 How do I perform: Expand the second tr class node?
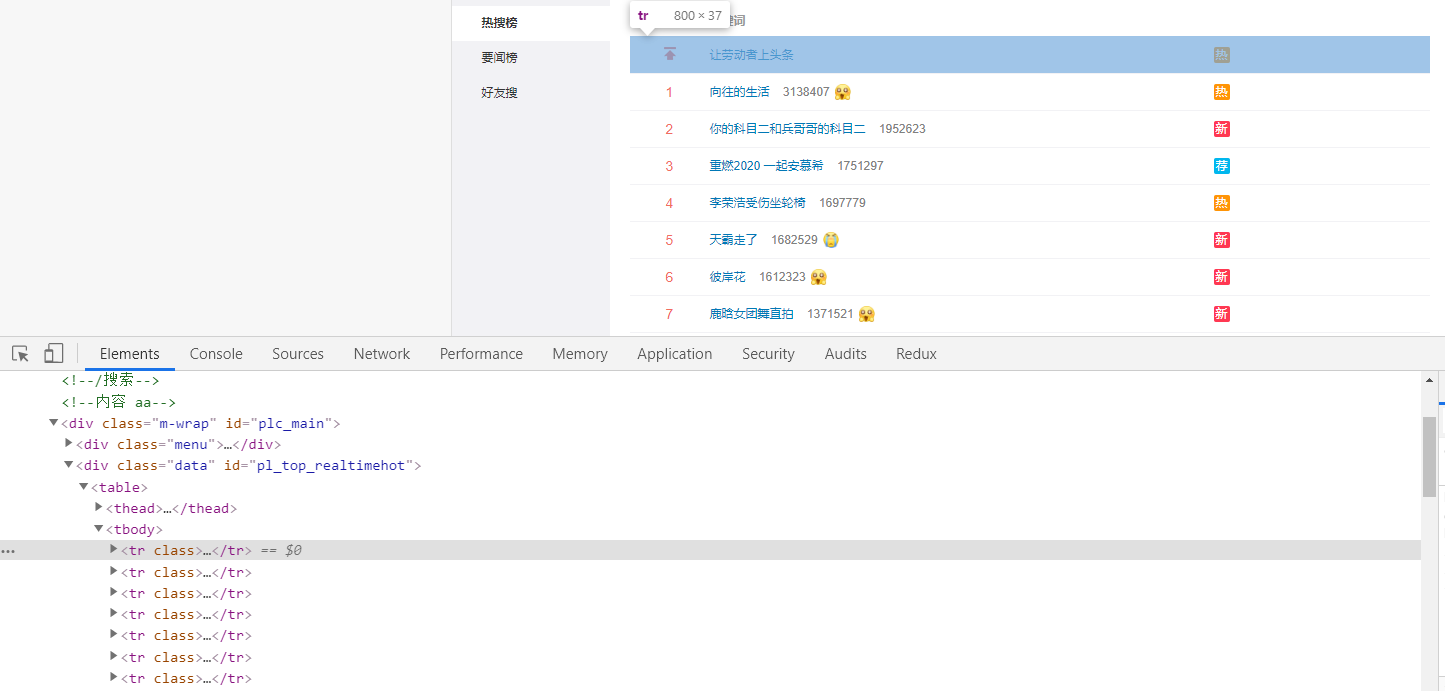(114, 571)
